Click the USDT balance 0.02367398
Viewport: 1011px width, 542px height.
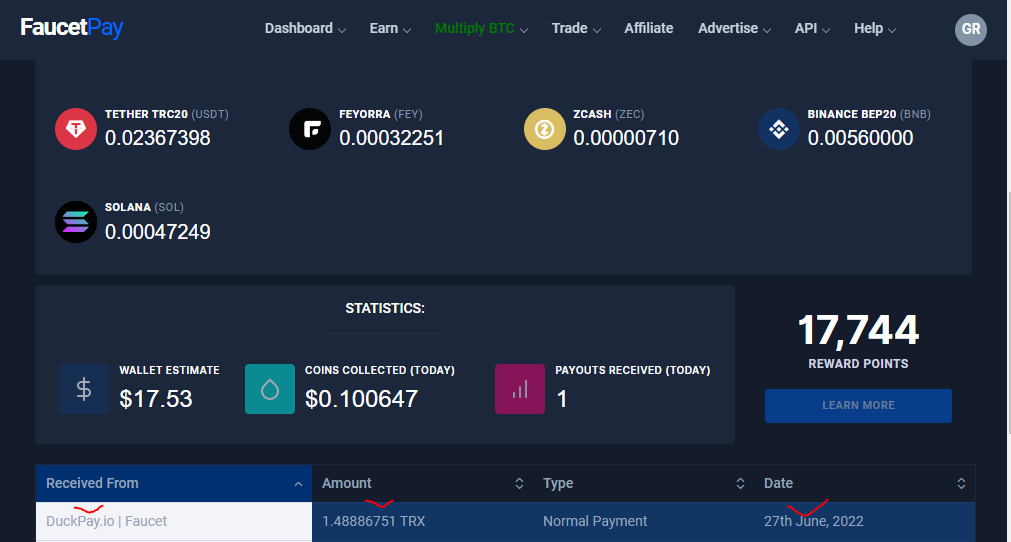pos(157,138)
